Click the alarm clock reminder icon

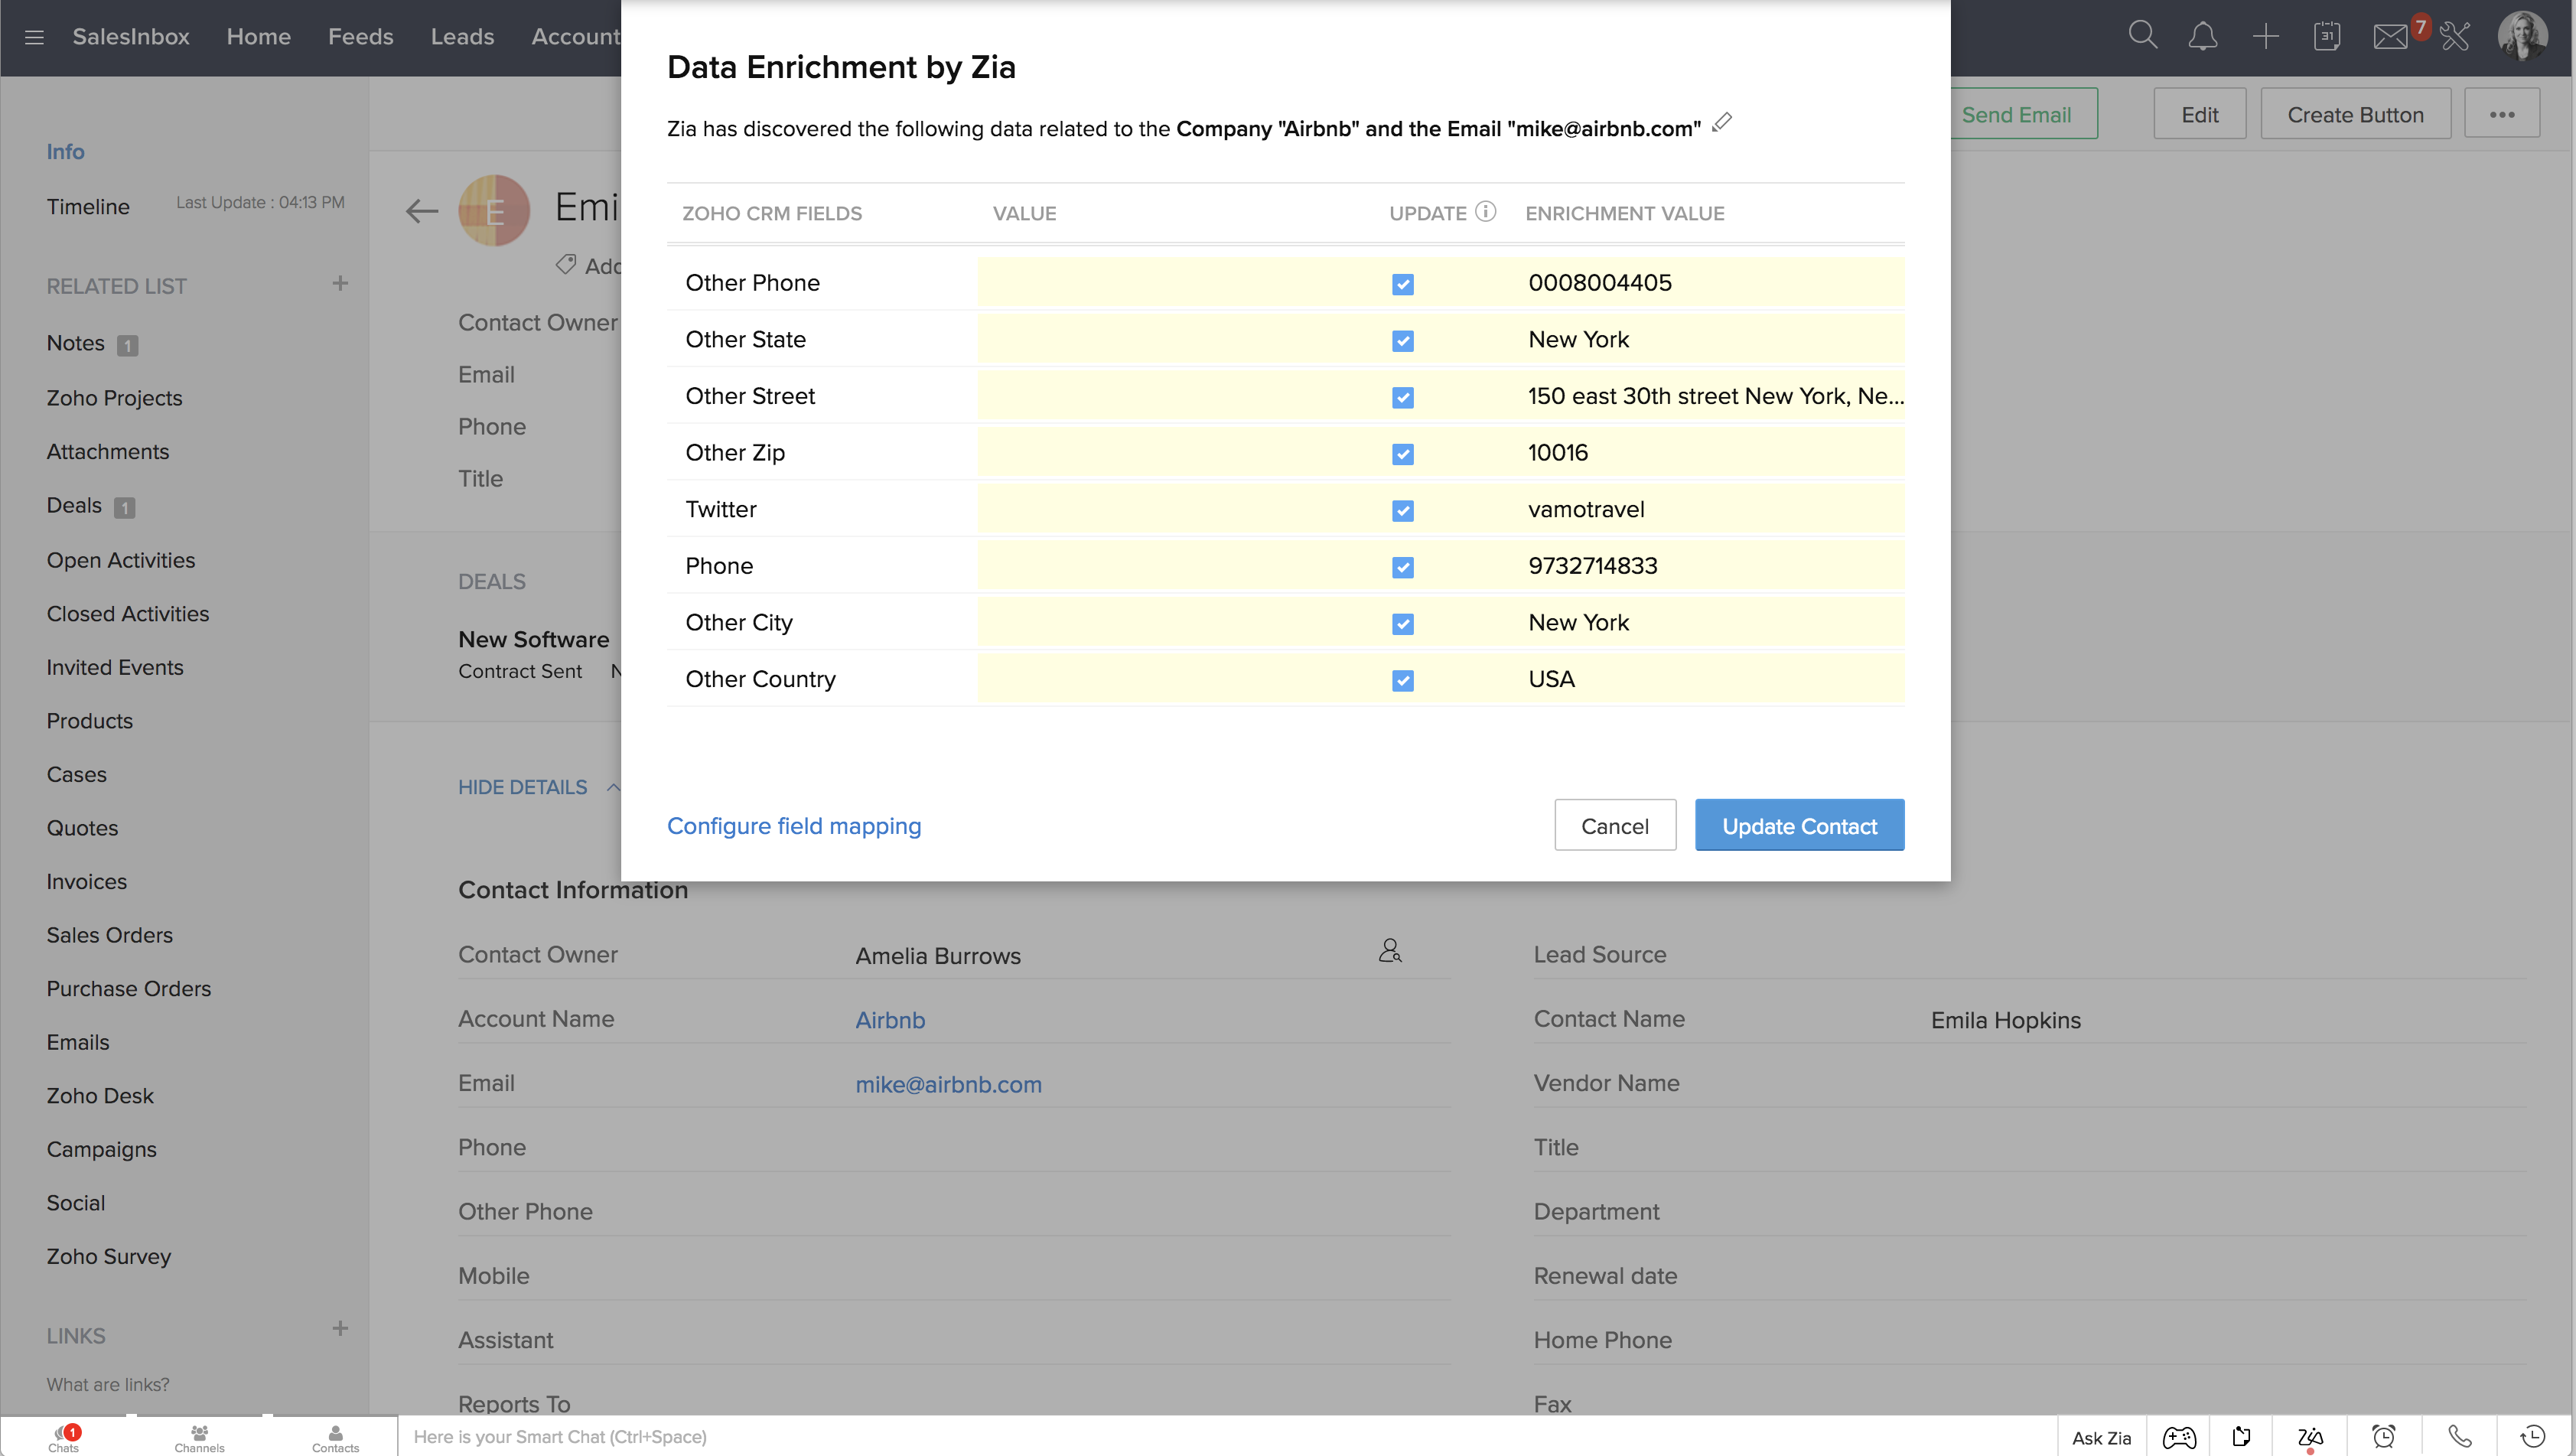[2385, 1438]
